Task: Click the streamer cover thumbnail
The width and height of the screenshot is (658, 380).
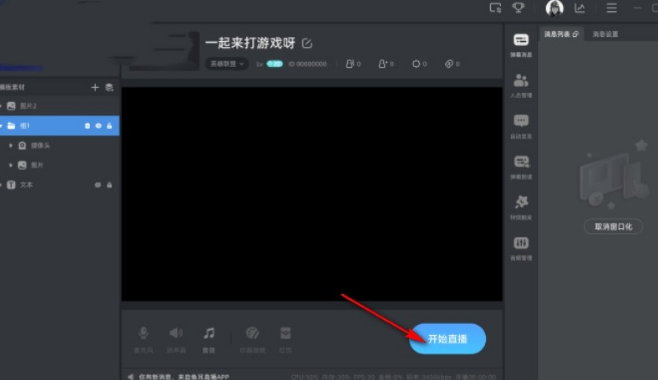Action: coord(164,50)
